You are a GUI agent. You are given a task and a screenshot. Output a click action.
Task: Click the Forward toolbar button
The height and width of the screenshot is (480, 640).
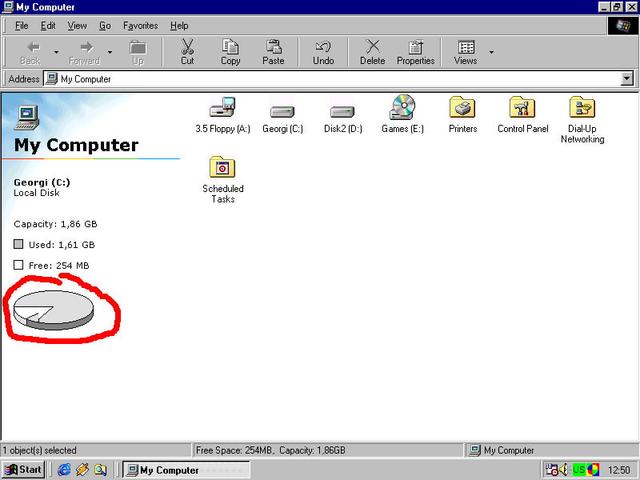(x=84, y=52)
